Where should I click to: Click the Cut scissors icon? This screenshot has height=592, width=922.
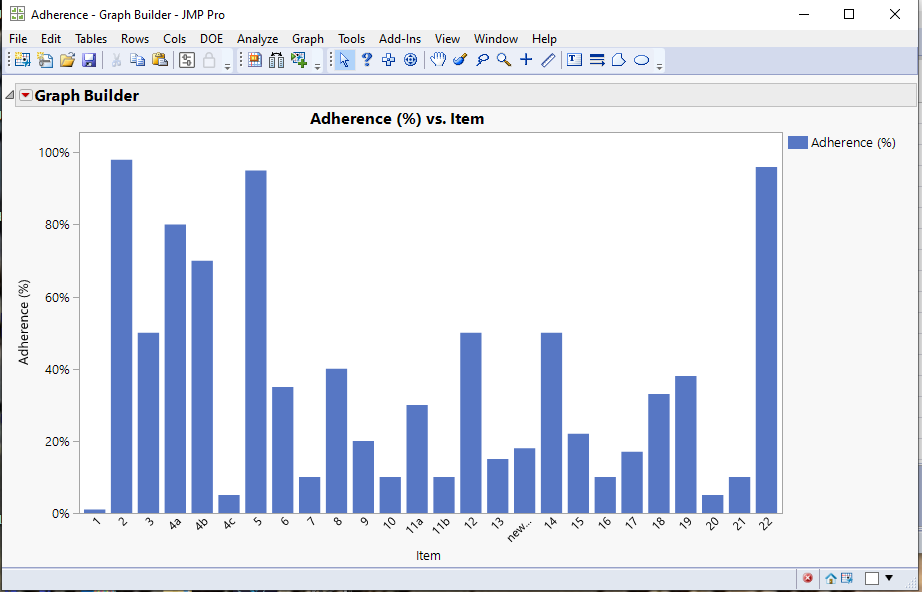(x=116, y=60)
